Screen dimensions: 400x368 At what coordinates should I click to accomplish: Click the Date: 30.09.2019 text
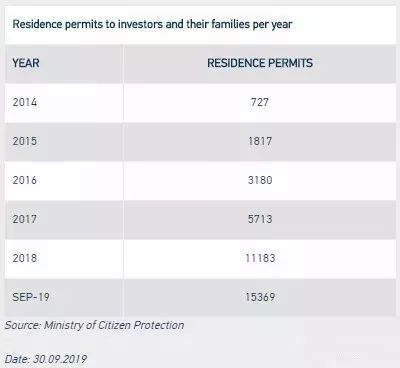[x=46, y=359]
